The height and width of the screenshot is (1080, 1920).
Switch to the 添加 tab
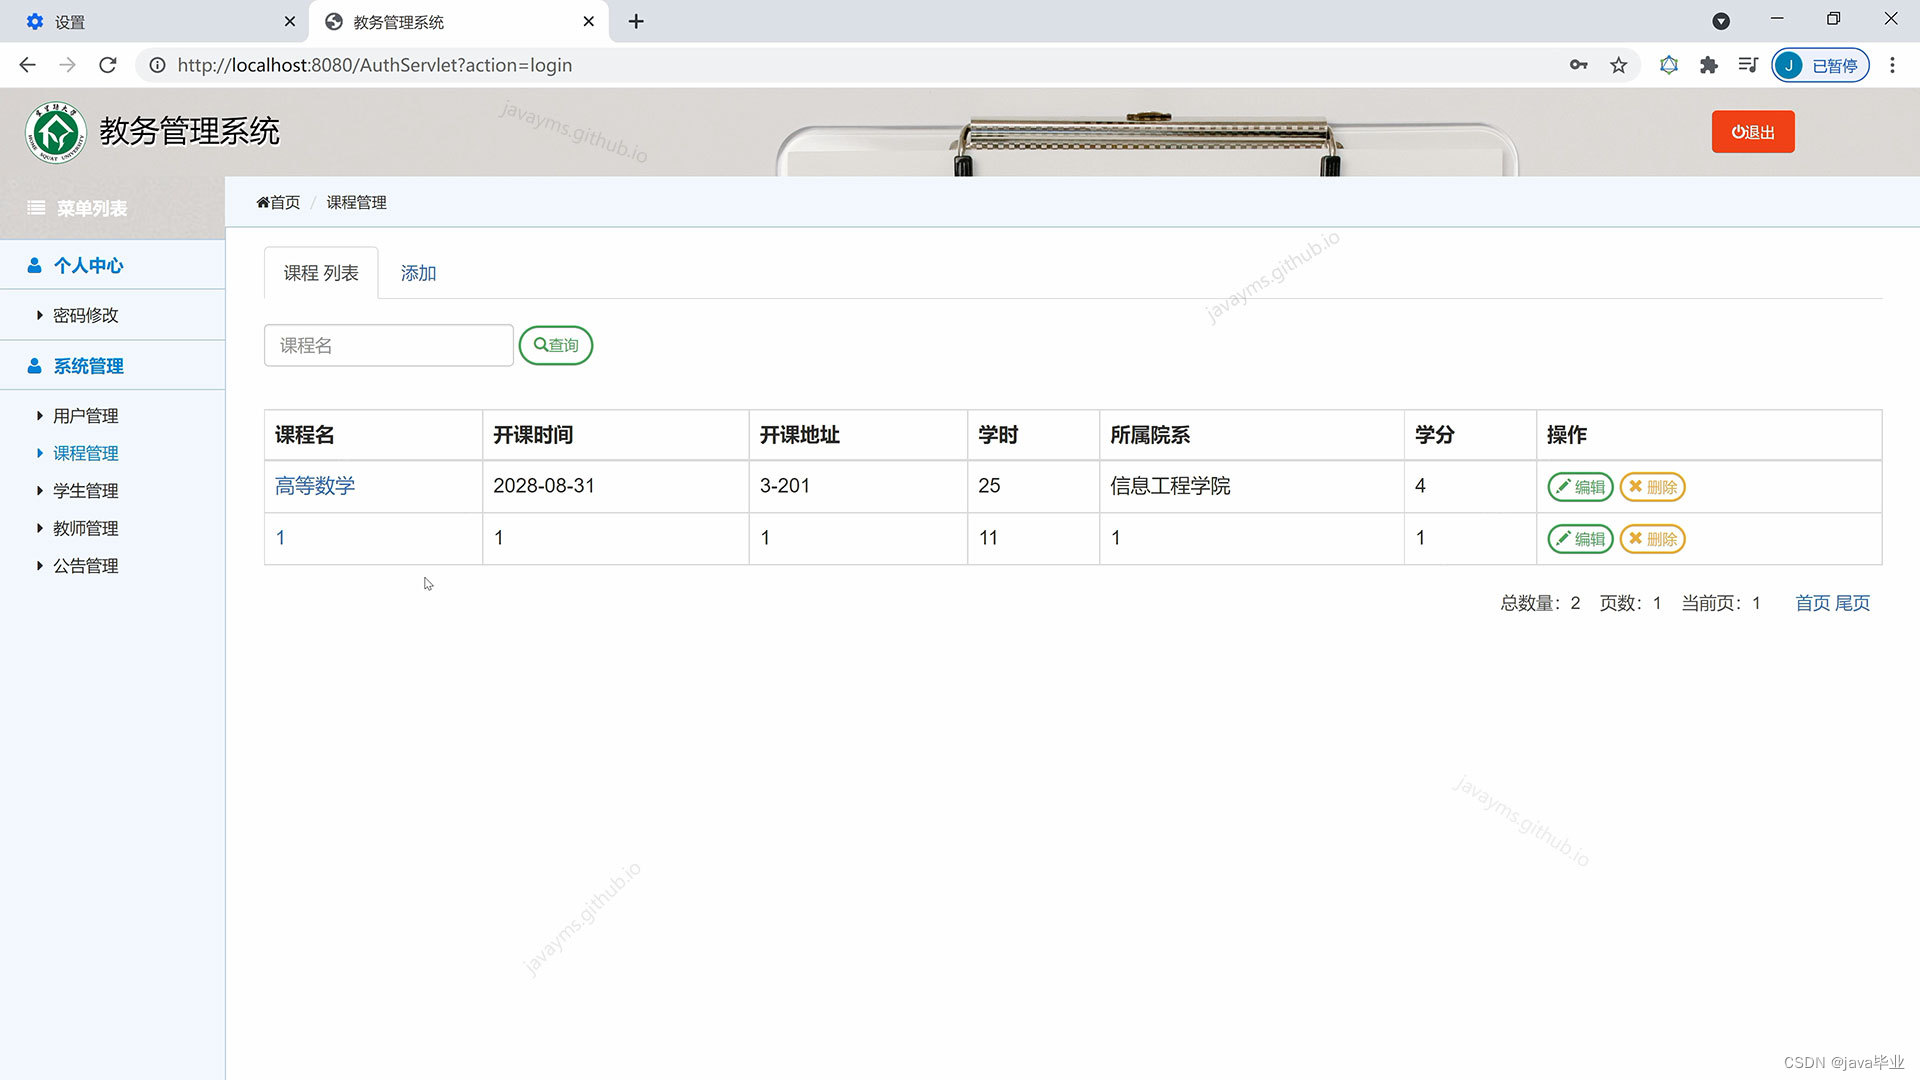coord(418,273)
